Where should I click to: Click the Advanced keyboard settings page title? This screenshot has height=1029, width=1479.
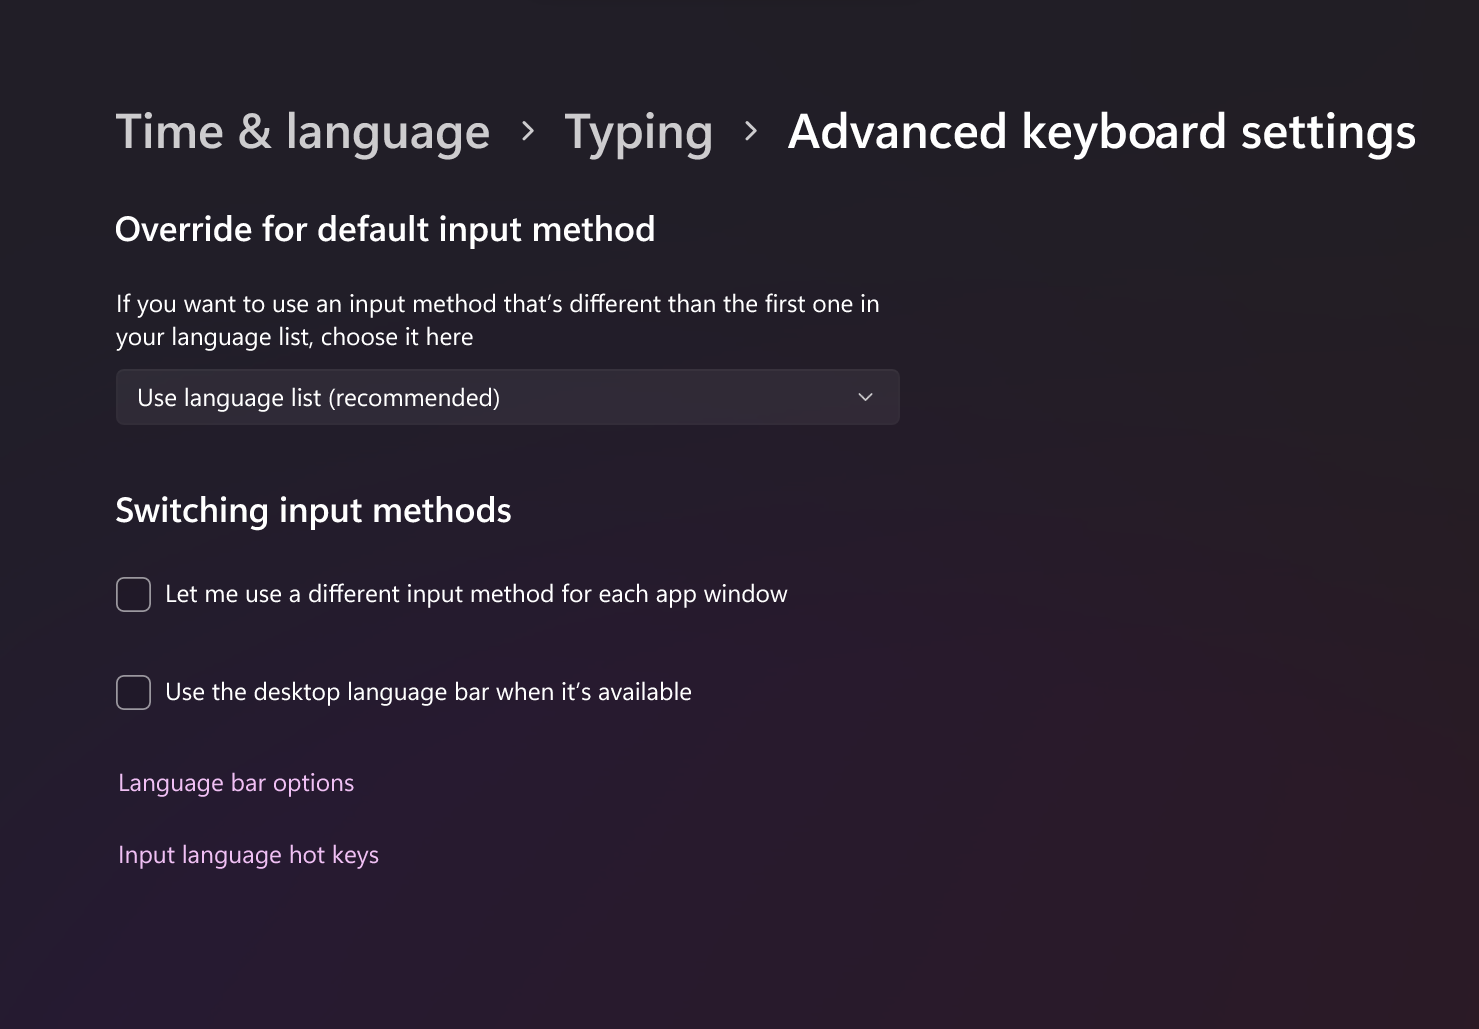coord(1101,132)
